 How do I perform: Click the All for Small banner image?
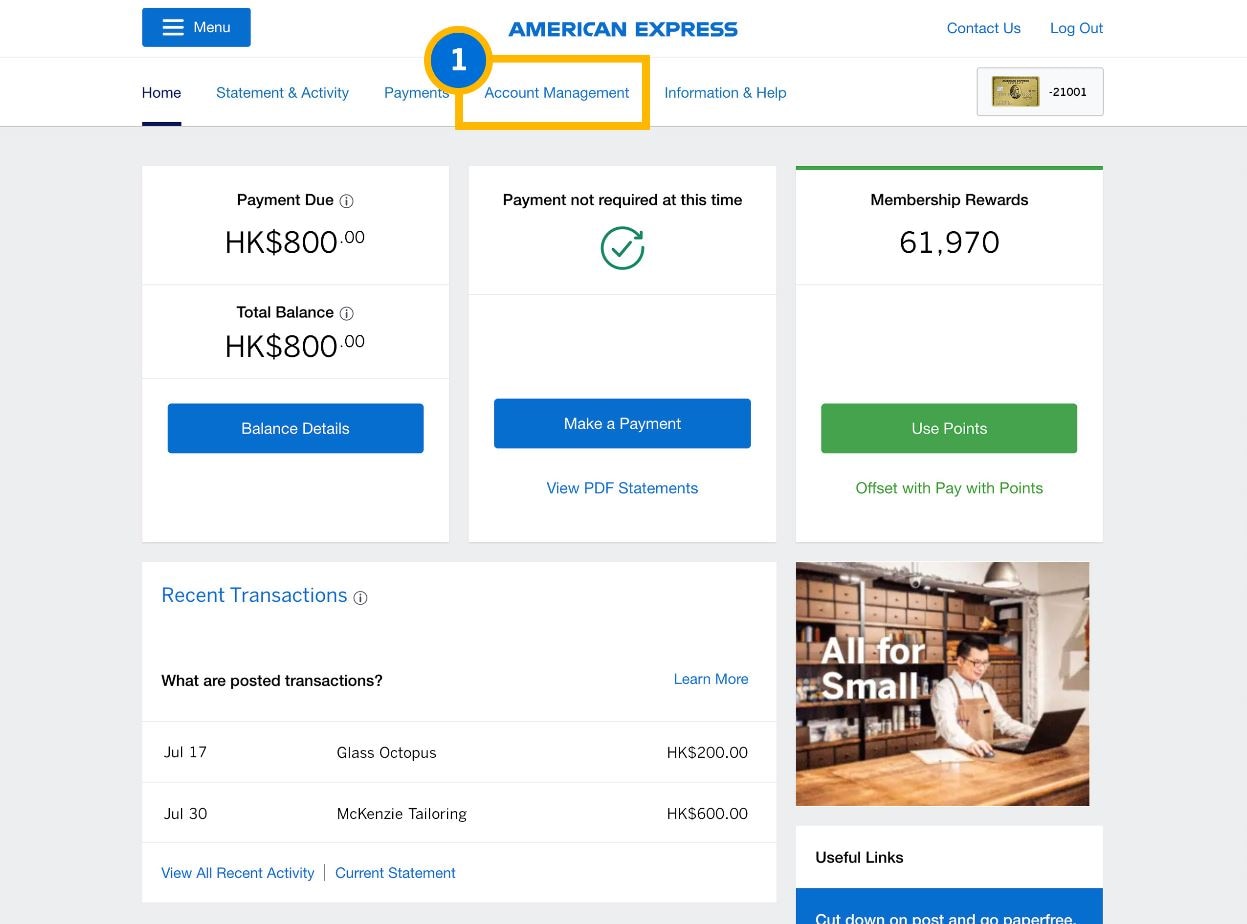942,684
